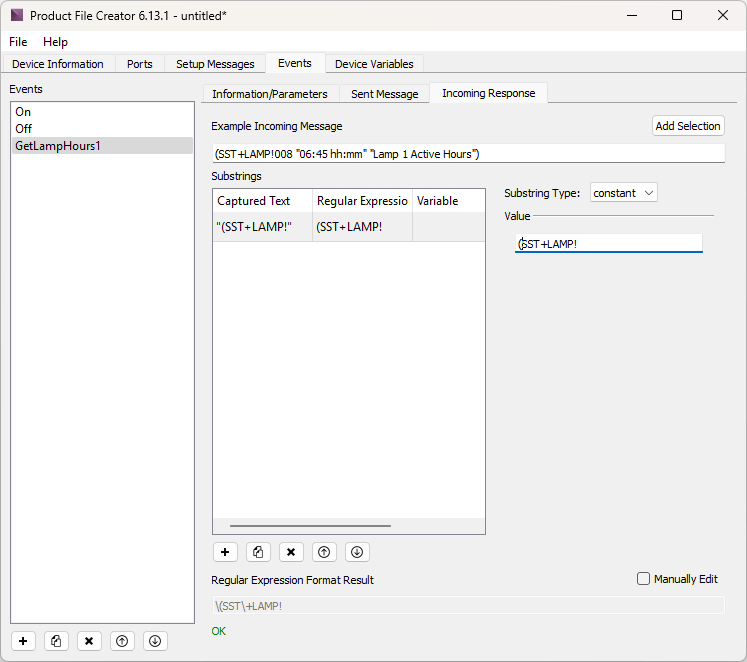The image size is (747, 662).
Task: Click the Example Incoming Message text field
Action: pos(467,154)
